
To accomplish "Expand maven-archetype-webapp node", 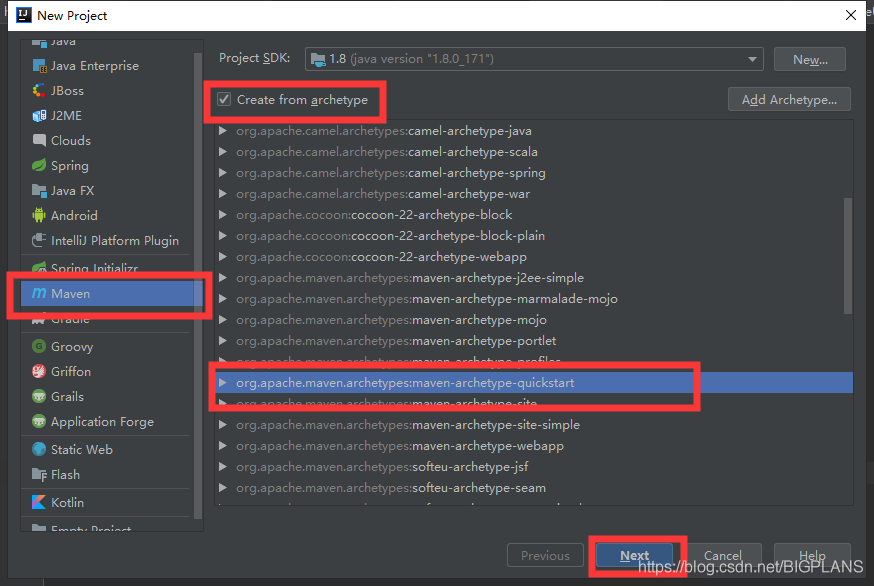I will point(223,445).
